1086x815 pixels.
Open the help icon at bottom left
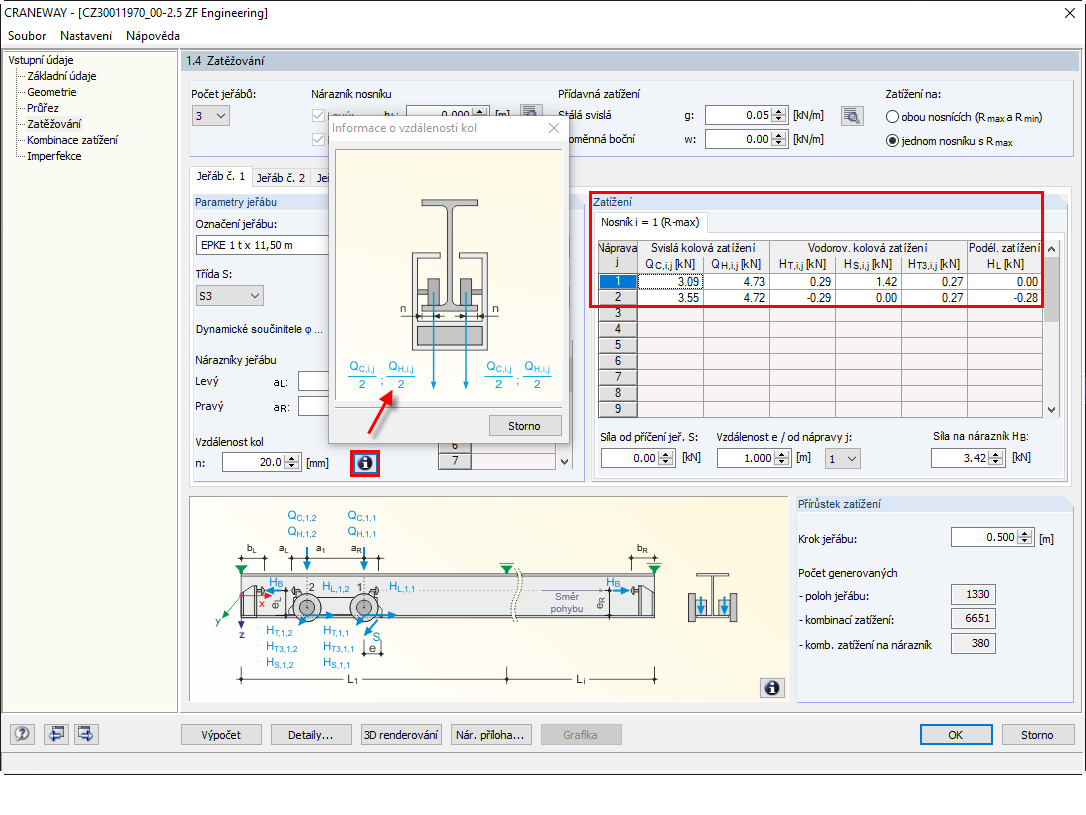21,735
